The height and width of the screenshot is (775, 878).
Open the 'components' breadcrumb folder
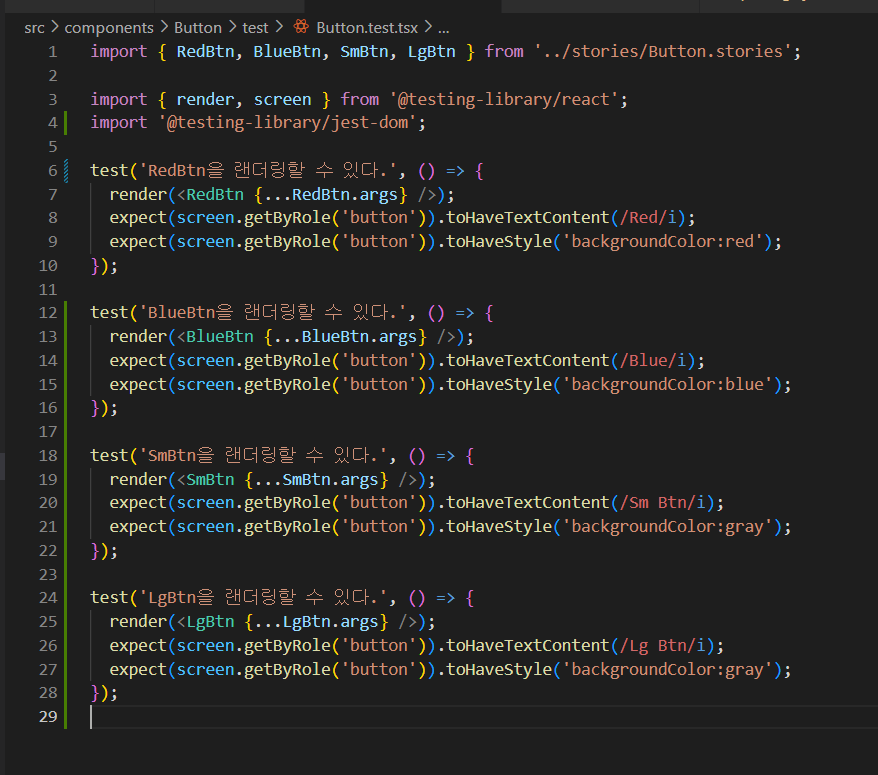pos(109,27)
